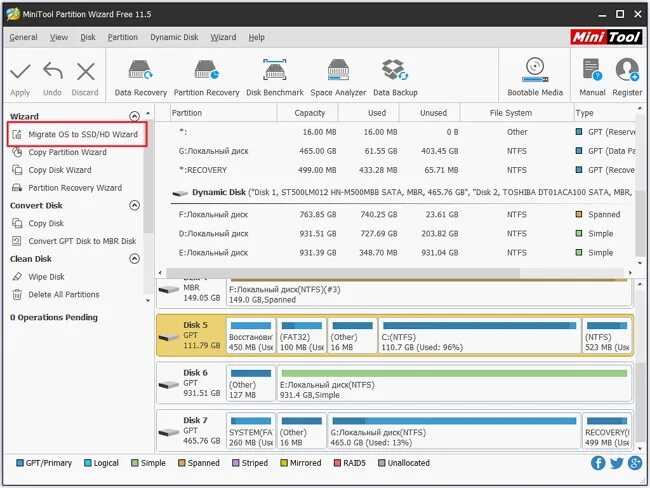
Task: Select C:(NTFS) 110.7 GB partition block
Action: tap(479, 336)
